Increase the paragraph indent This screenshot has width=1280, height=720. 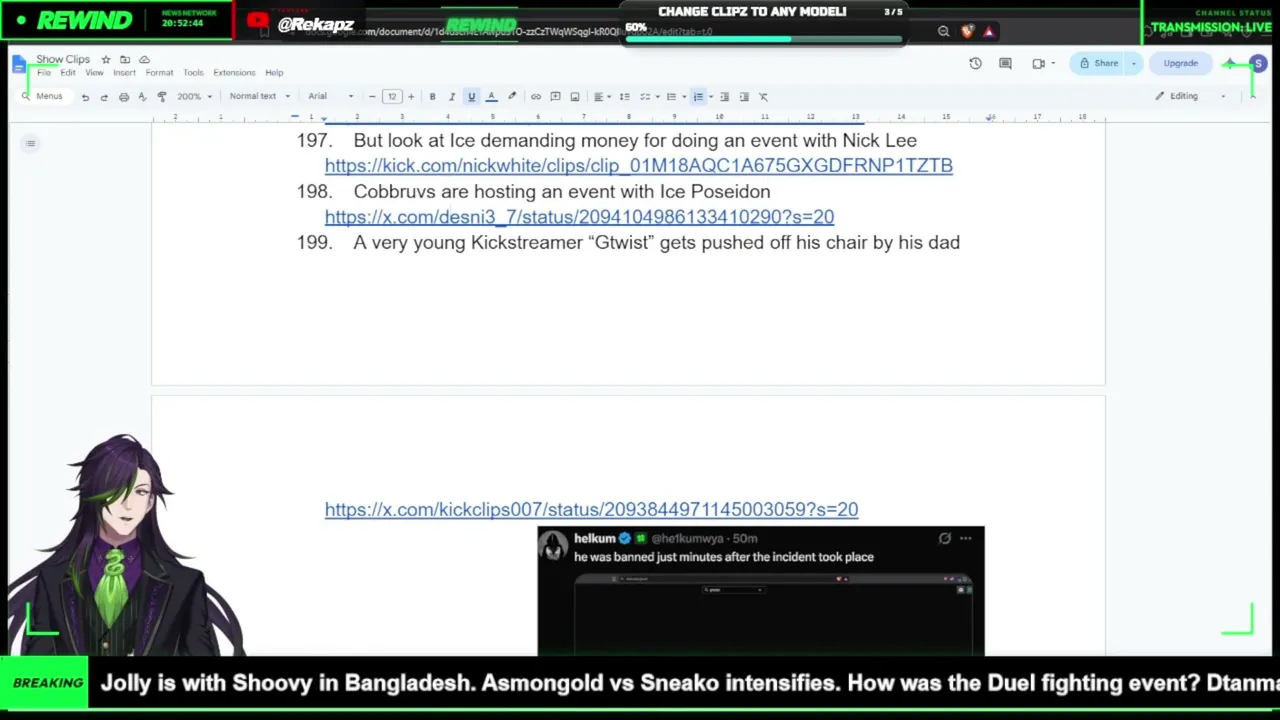click(x=744, y=97)
